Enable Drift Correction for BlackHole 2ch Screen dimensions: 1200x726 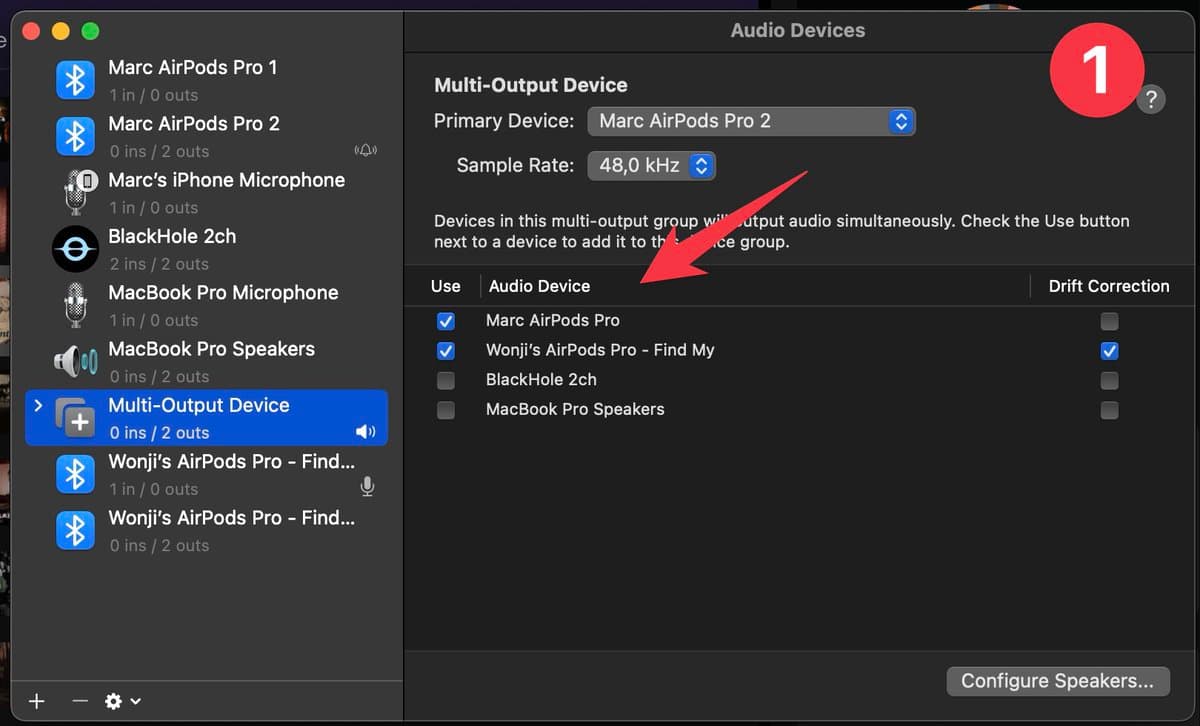1109,380
